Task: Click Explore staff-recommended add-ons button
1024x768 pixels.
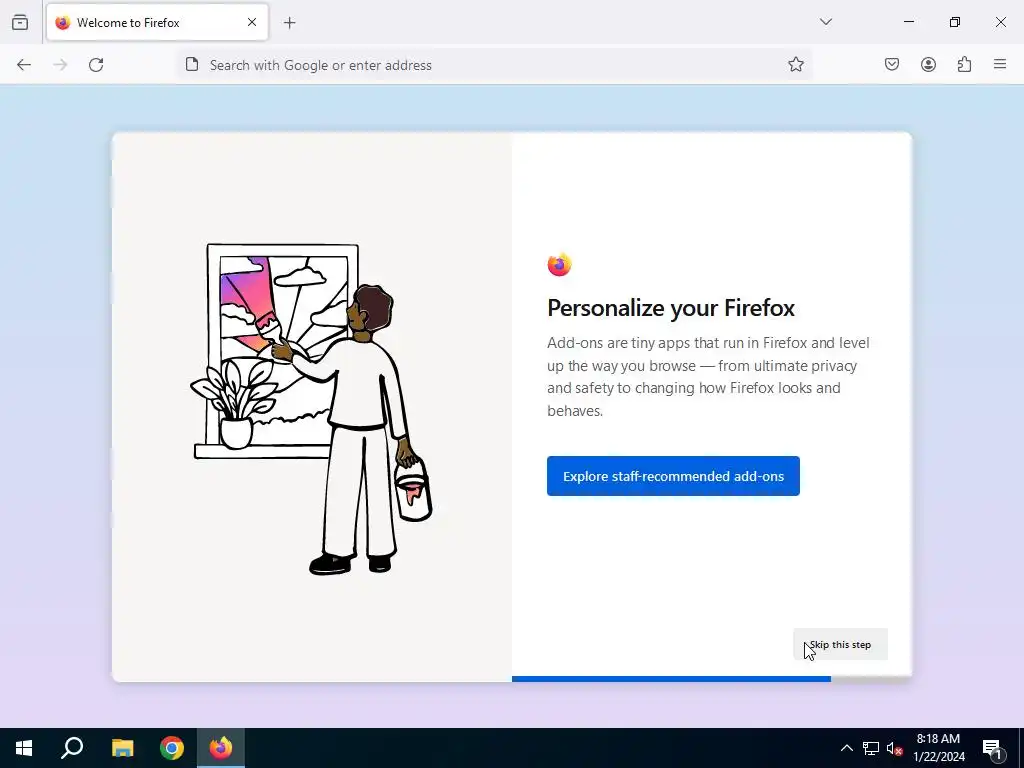Action: [673, 476]
